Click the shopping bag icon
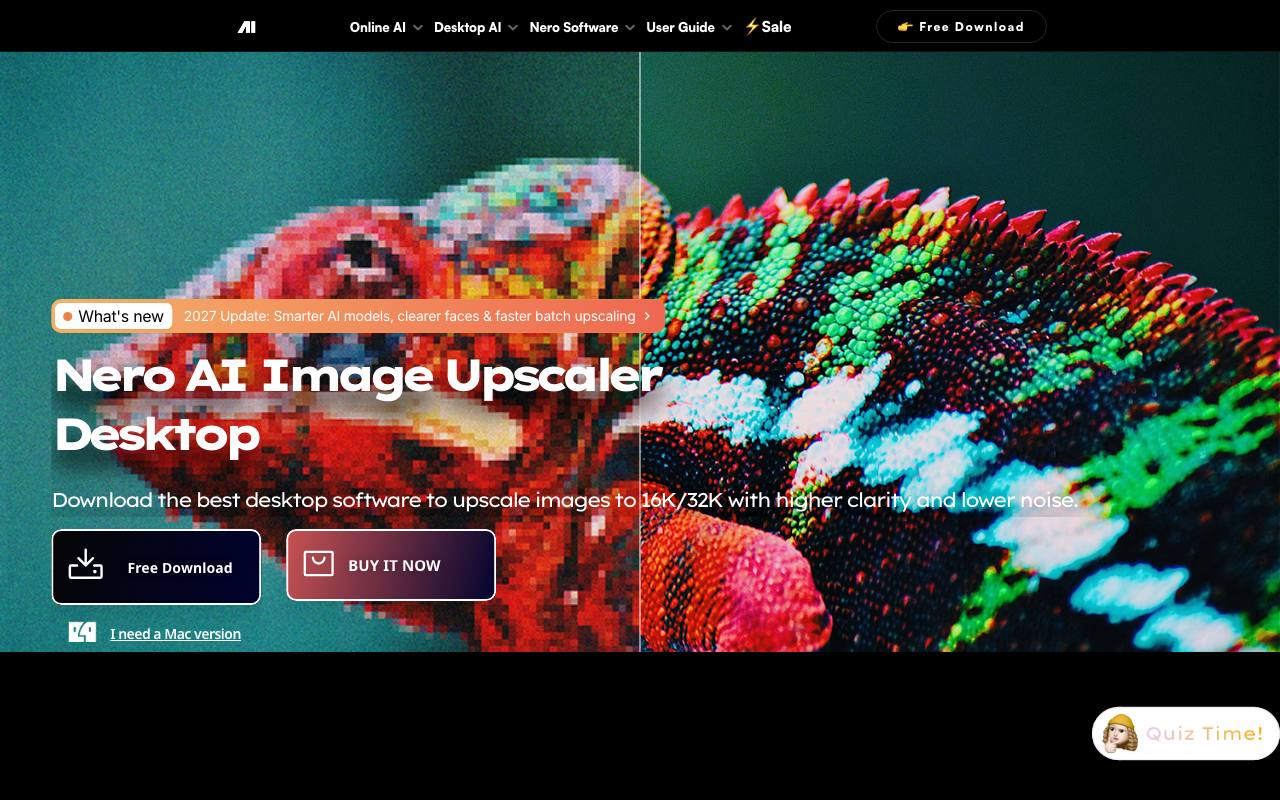The height and width of the screenshot is (800, 1280). click(319, 564)
